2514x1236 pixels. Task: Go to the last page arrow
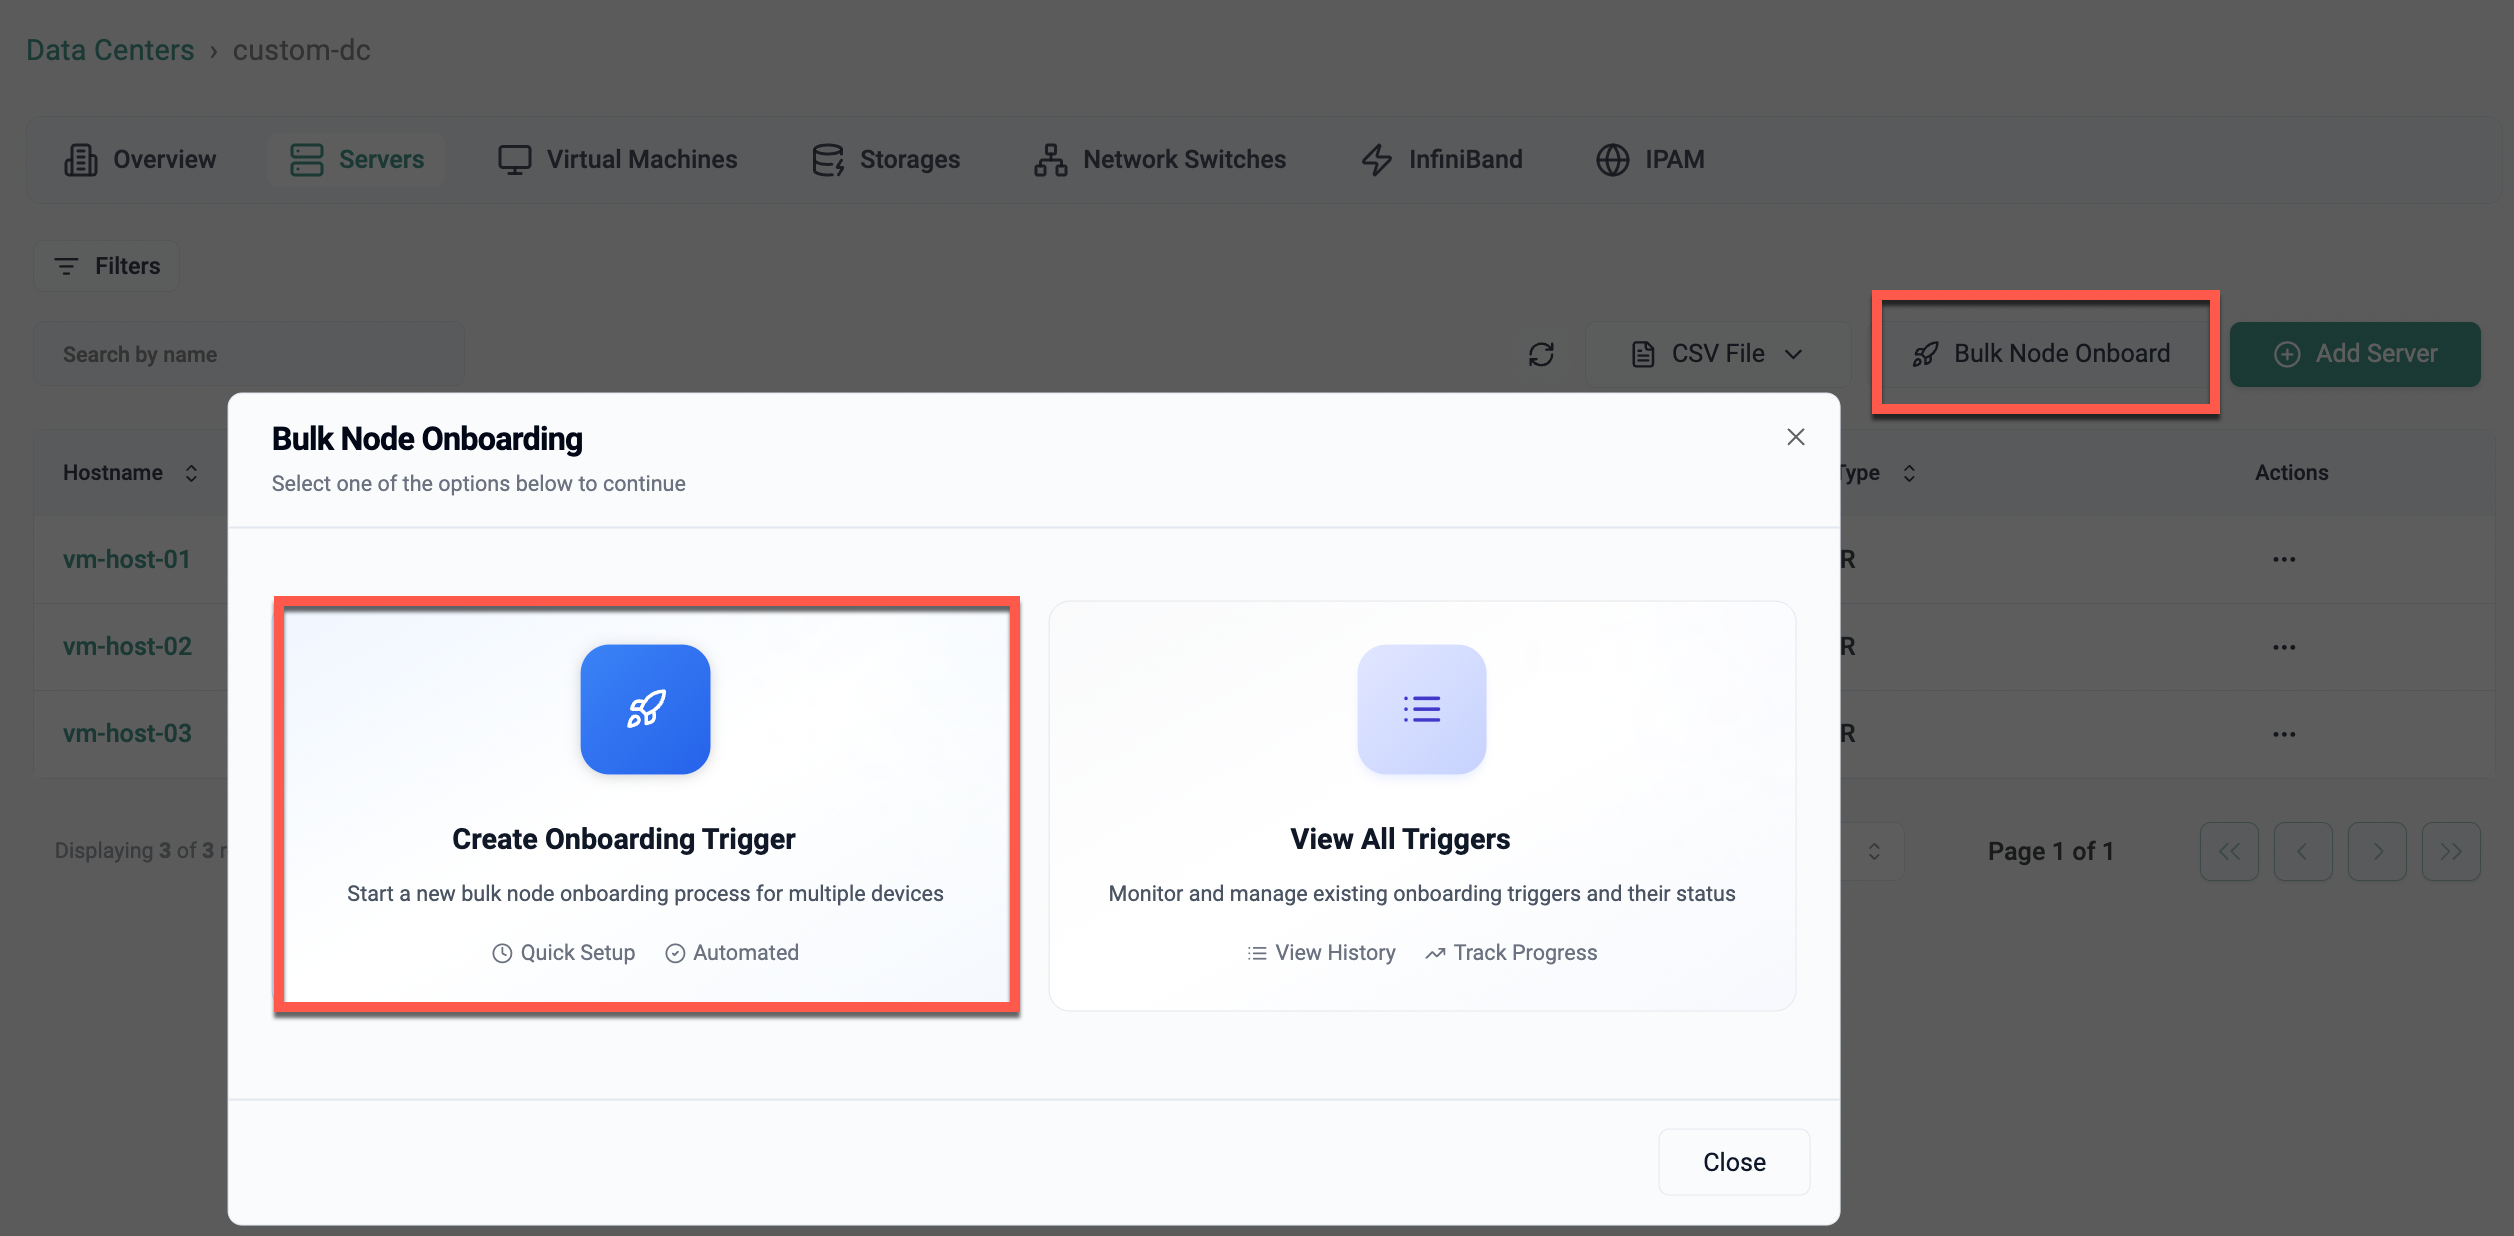[2450, 851]
